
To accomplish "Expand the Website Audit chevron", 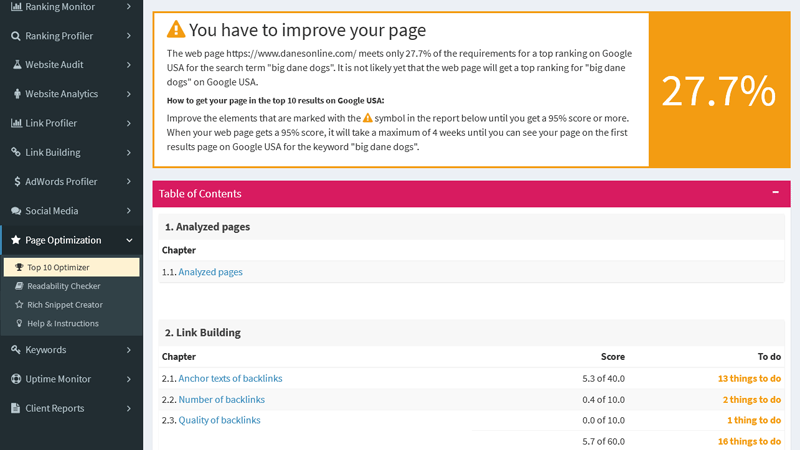I will coord(129,65).
